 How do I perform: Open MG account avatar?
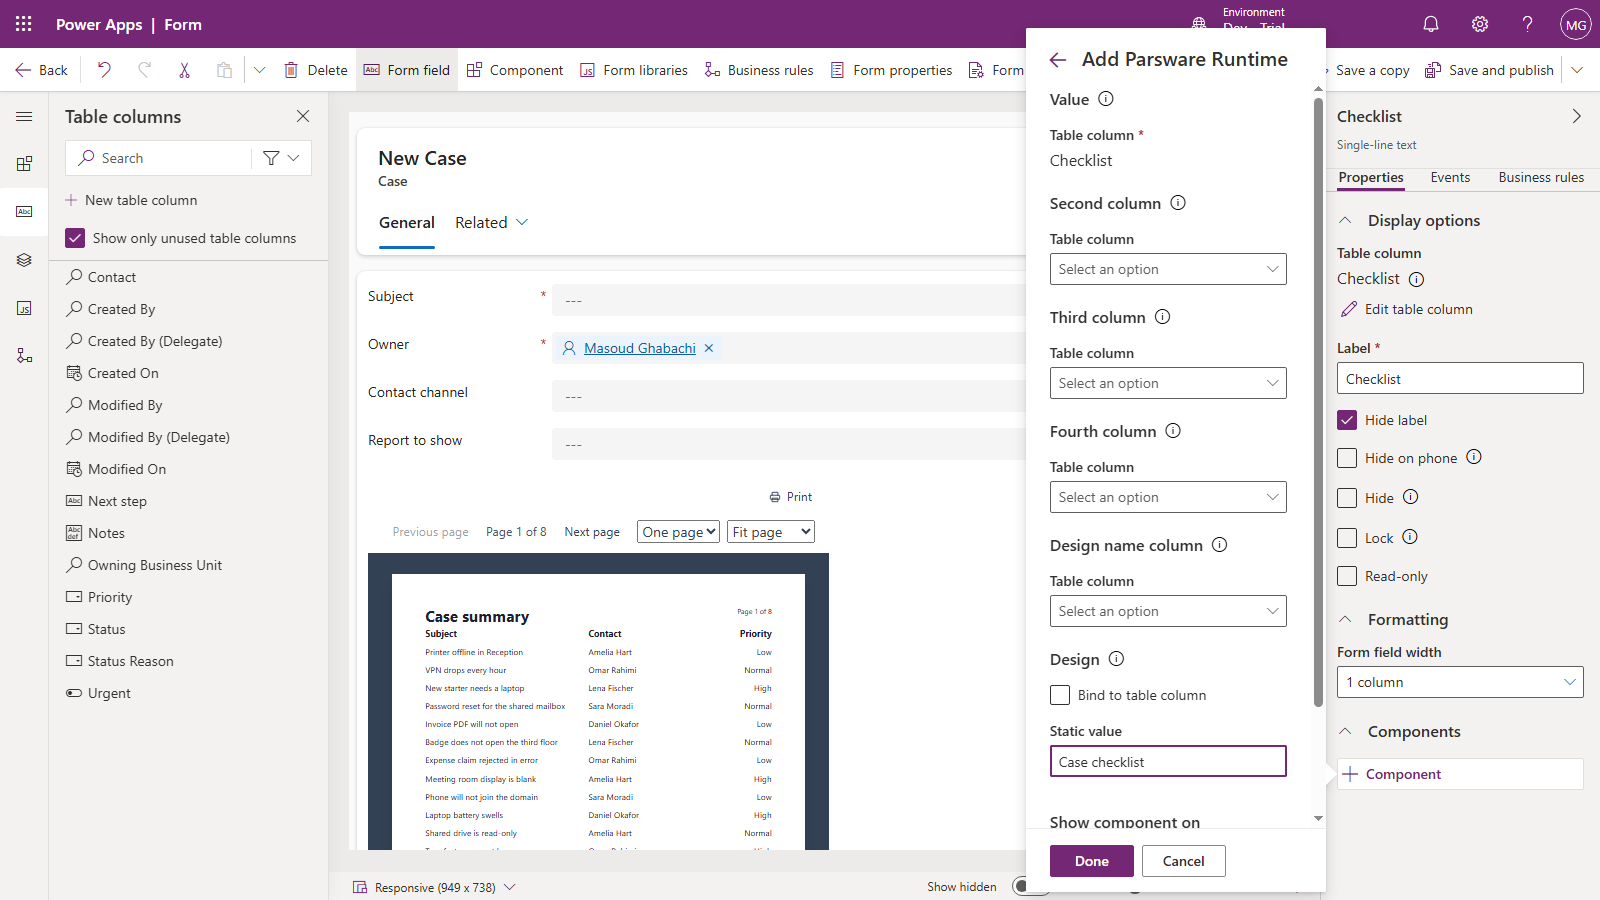point(1576,24)
